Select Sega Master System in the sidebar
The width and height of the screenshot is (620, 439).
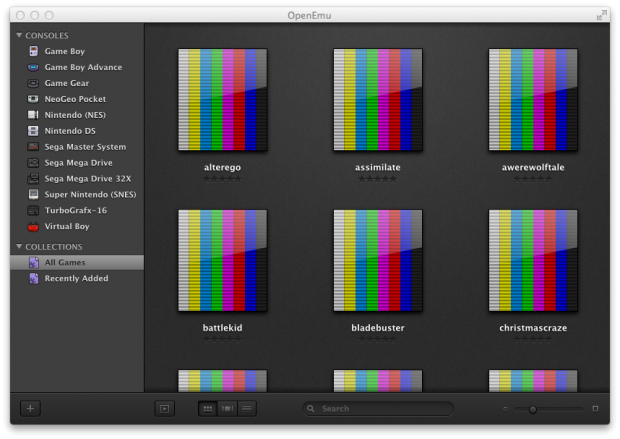tap(85, 147)
